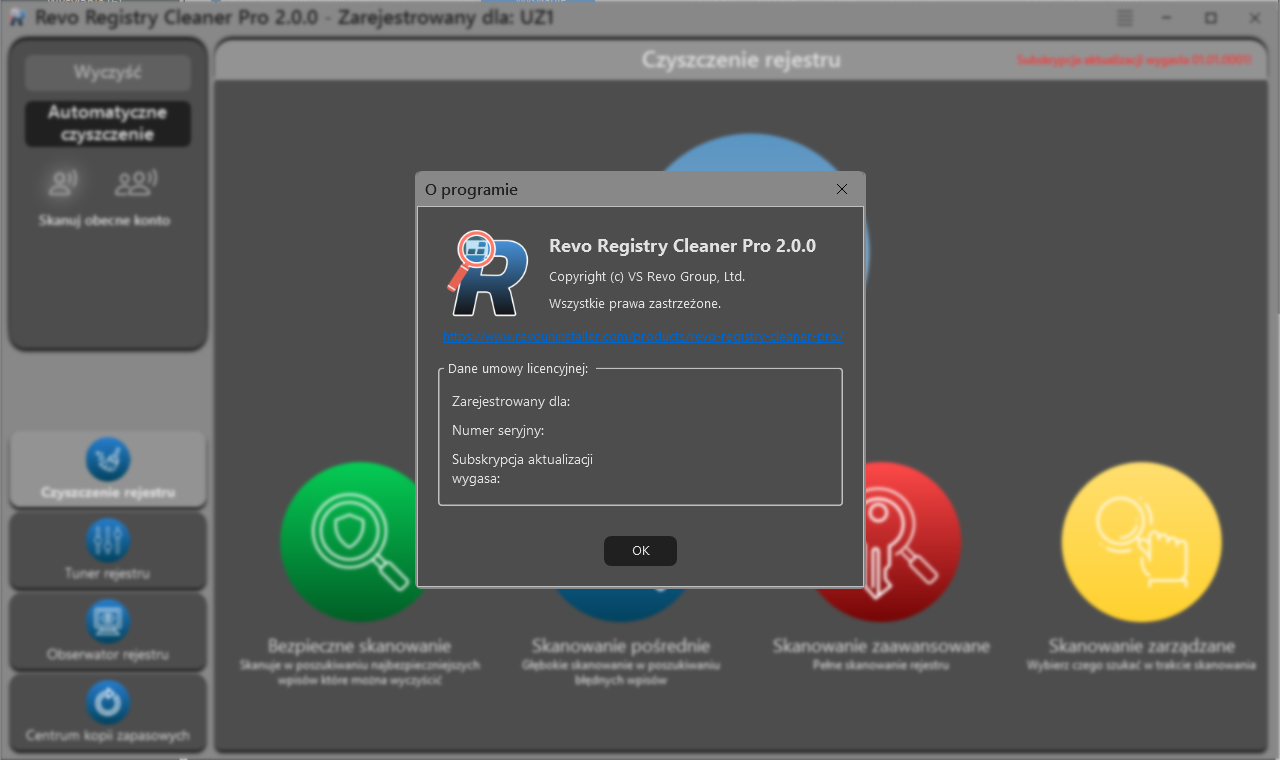The width and height of the screenshot is (1280, 760).
Task: Click the 'Wszystkie prawa zastrzeżone.' text
Action: coord(635,303)
